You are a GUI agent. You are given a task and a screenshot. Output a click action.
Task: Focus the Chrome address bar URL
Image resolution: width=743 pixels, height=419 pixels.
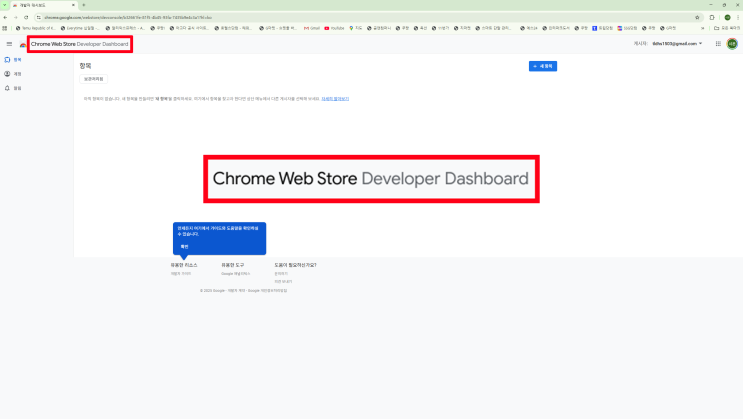(128, 18)
